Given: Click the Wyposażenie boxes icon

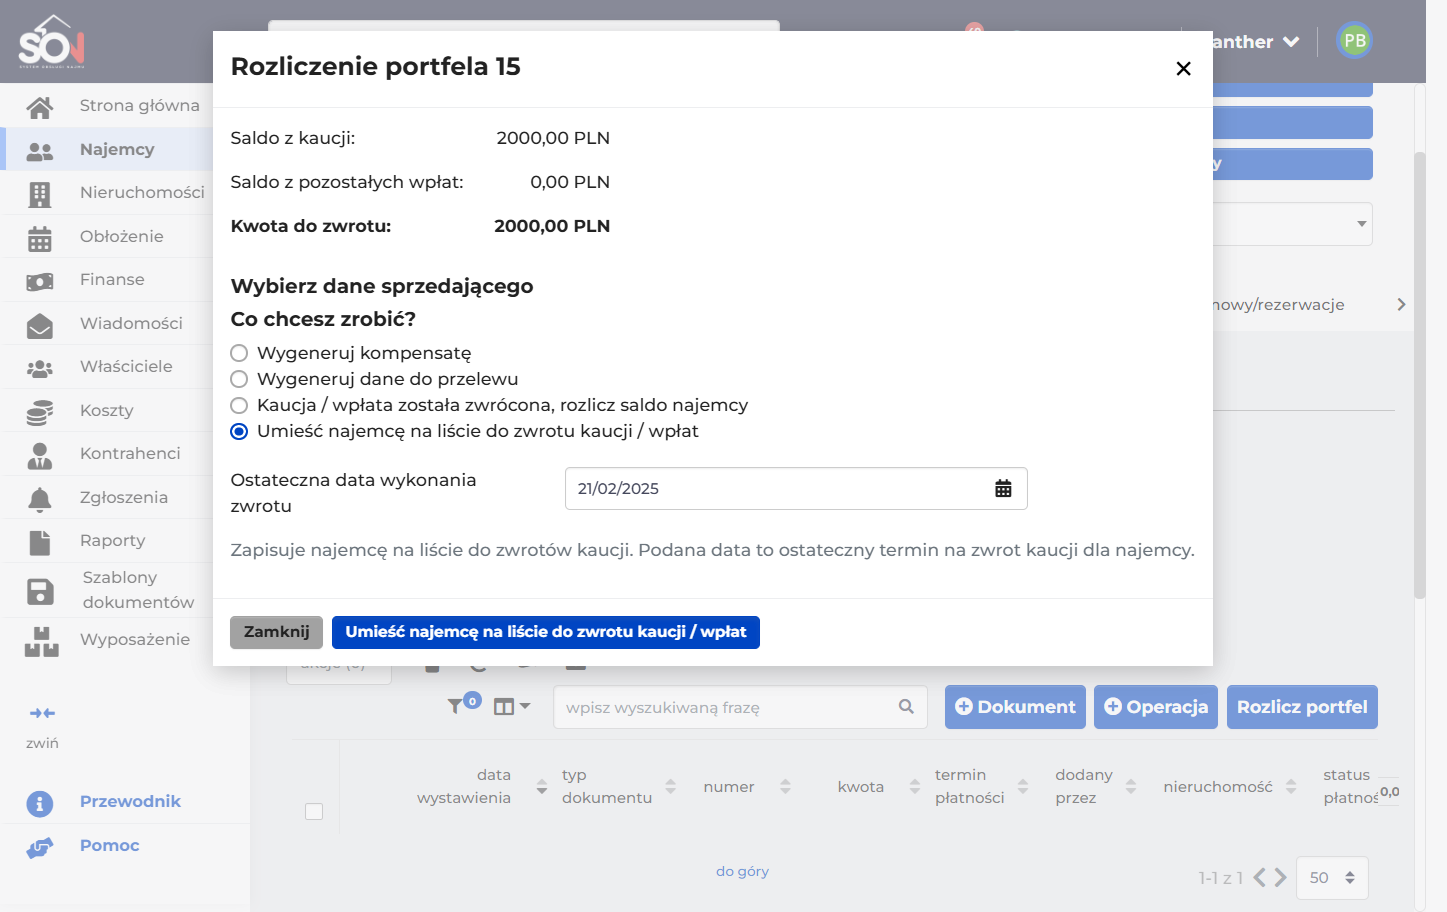Looking at the screenshot, I should (41, 641).
